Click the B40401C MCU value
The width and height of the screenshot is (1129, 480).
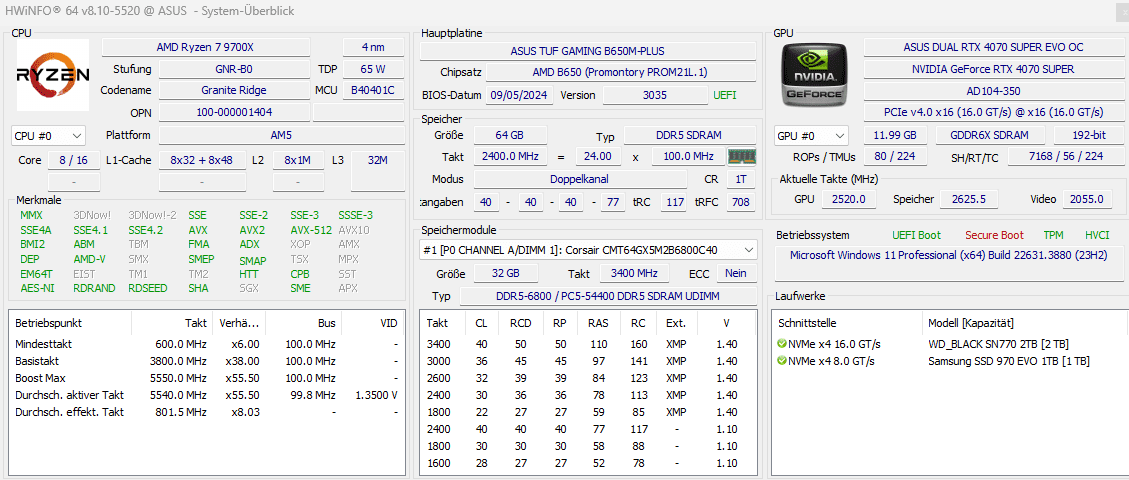[x=373, y=91]
